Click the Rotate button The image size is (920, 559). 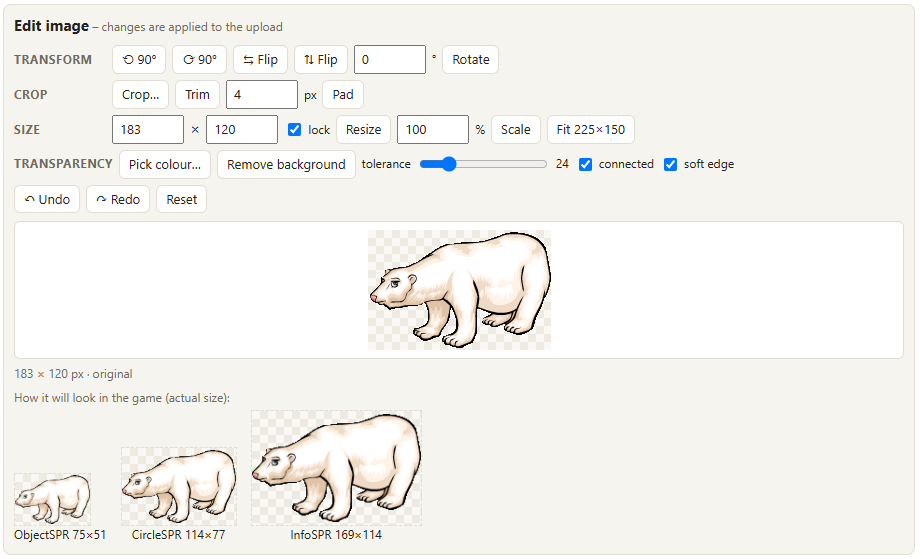pos(471,59)
